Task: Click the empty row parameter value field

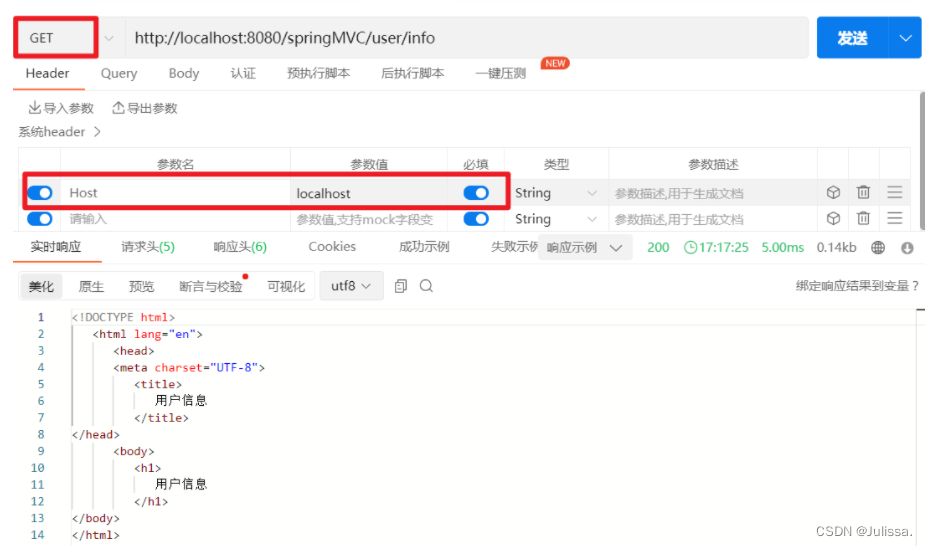Action: click(368, 219)
